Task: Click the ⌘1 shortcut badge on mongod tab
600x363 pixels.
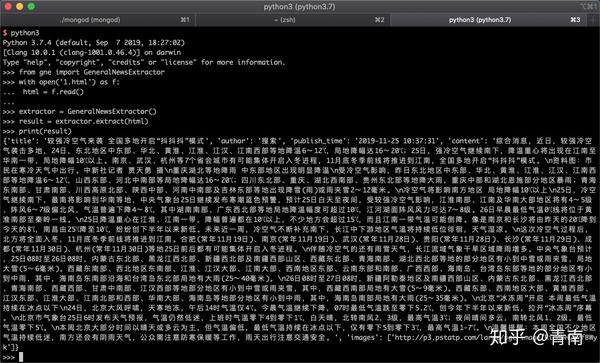Action: (x=185, y=20)
